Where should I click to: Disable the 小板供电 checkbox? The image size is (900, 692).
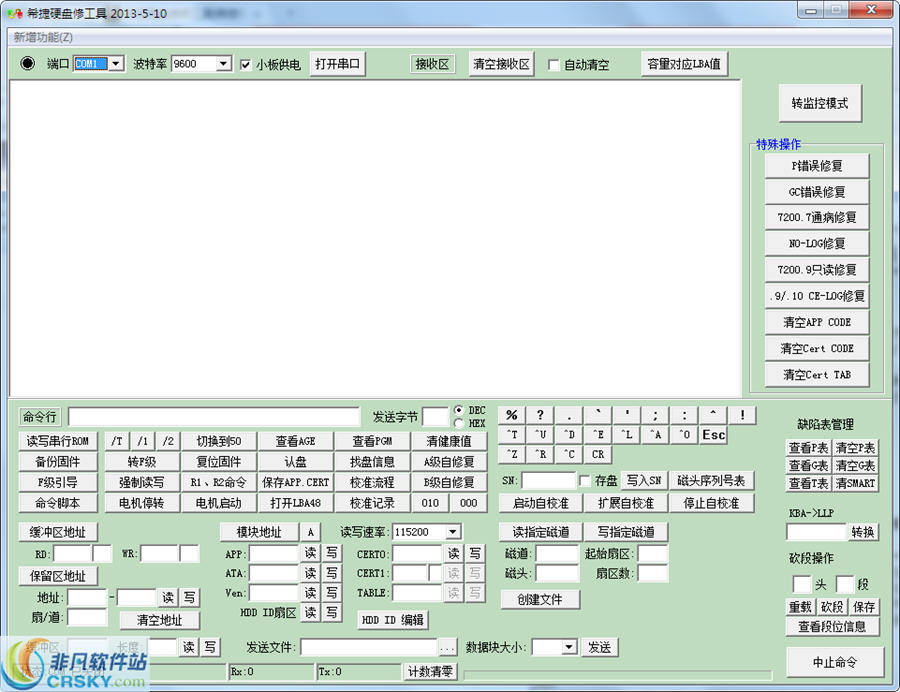[x=244, y=62]
